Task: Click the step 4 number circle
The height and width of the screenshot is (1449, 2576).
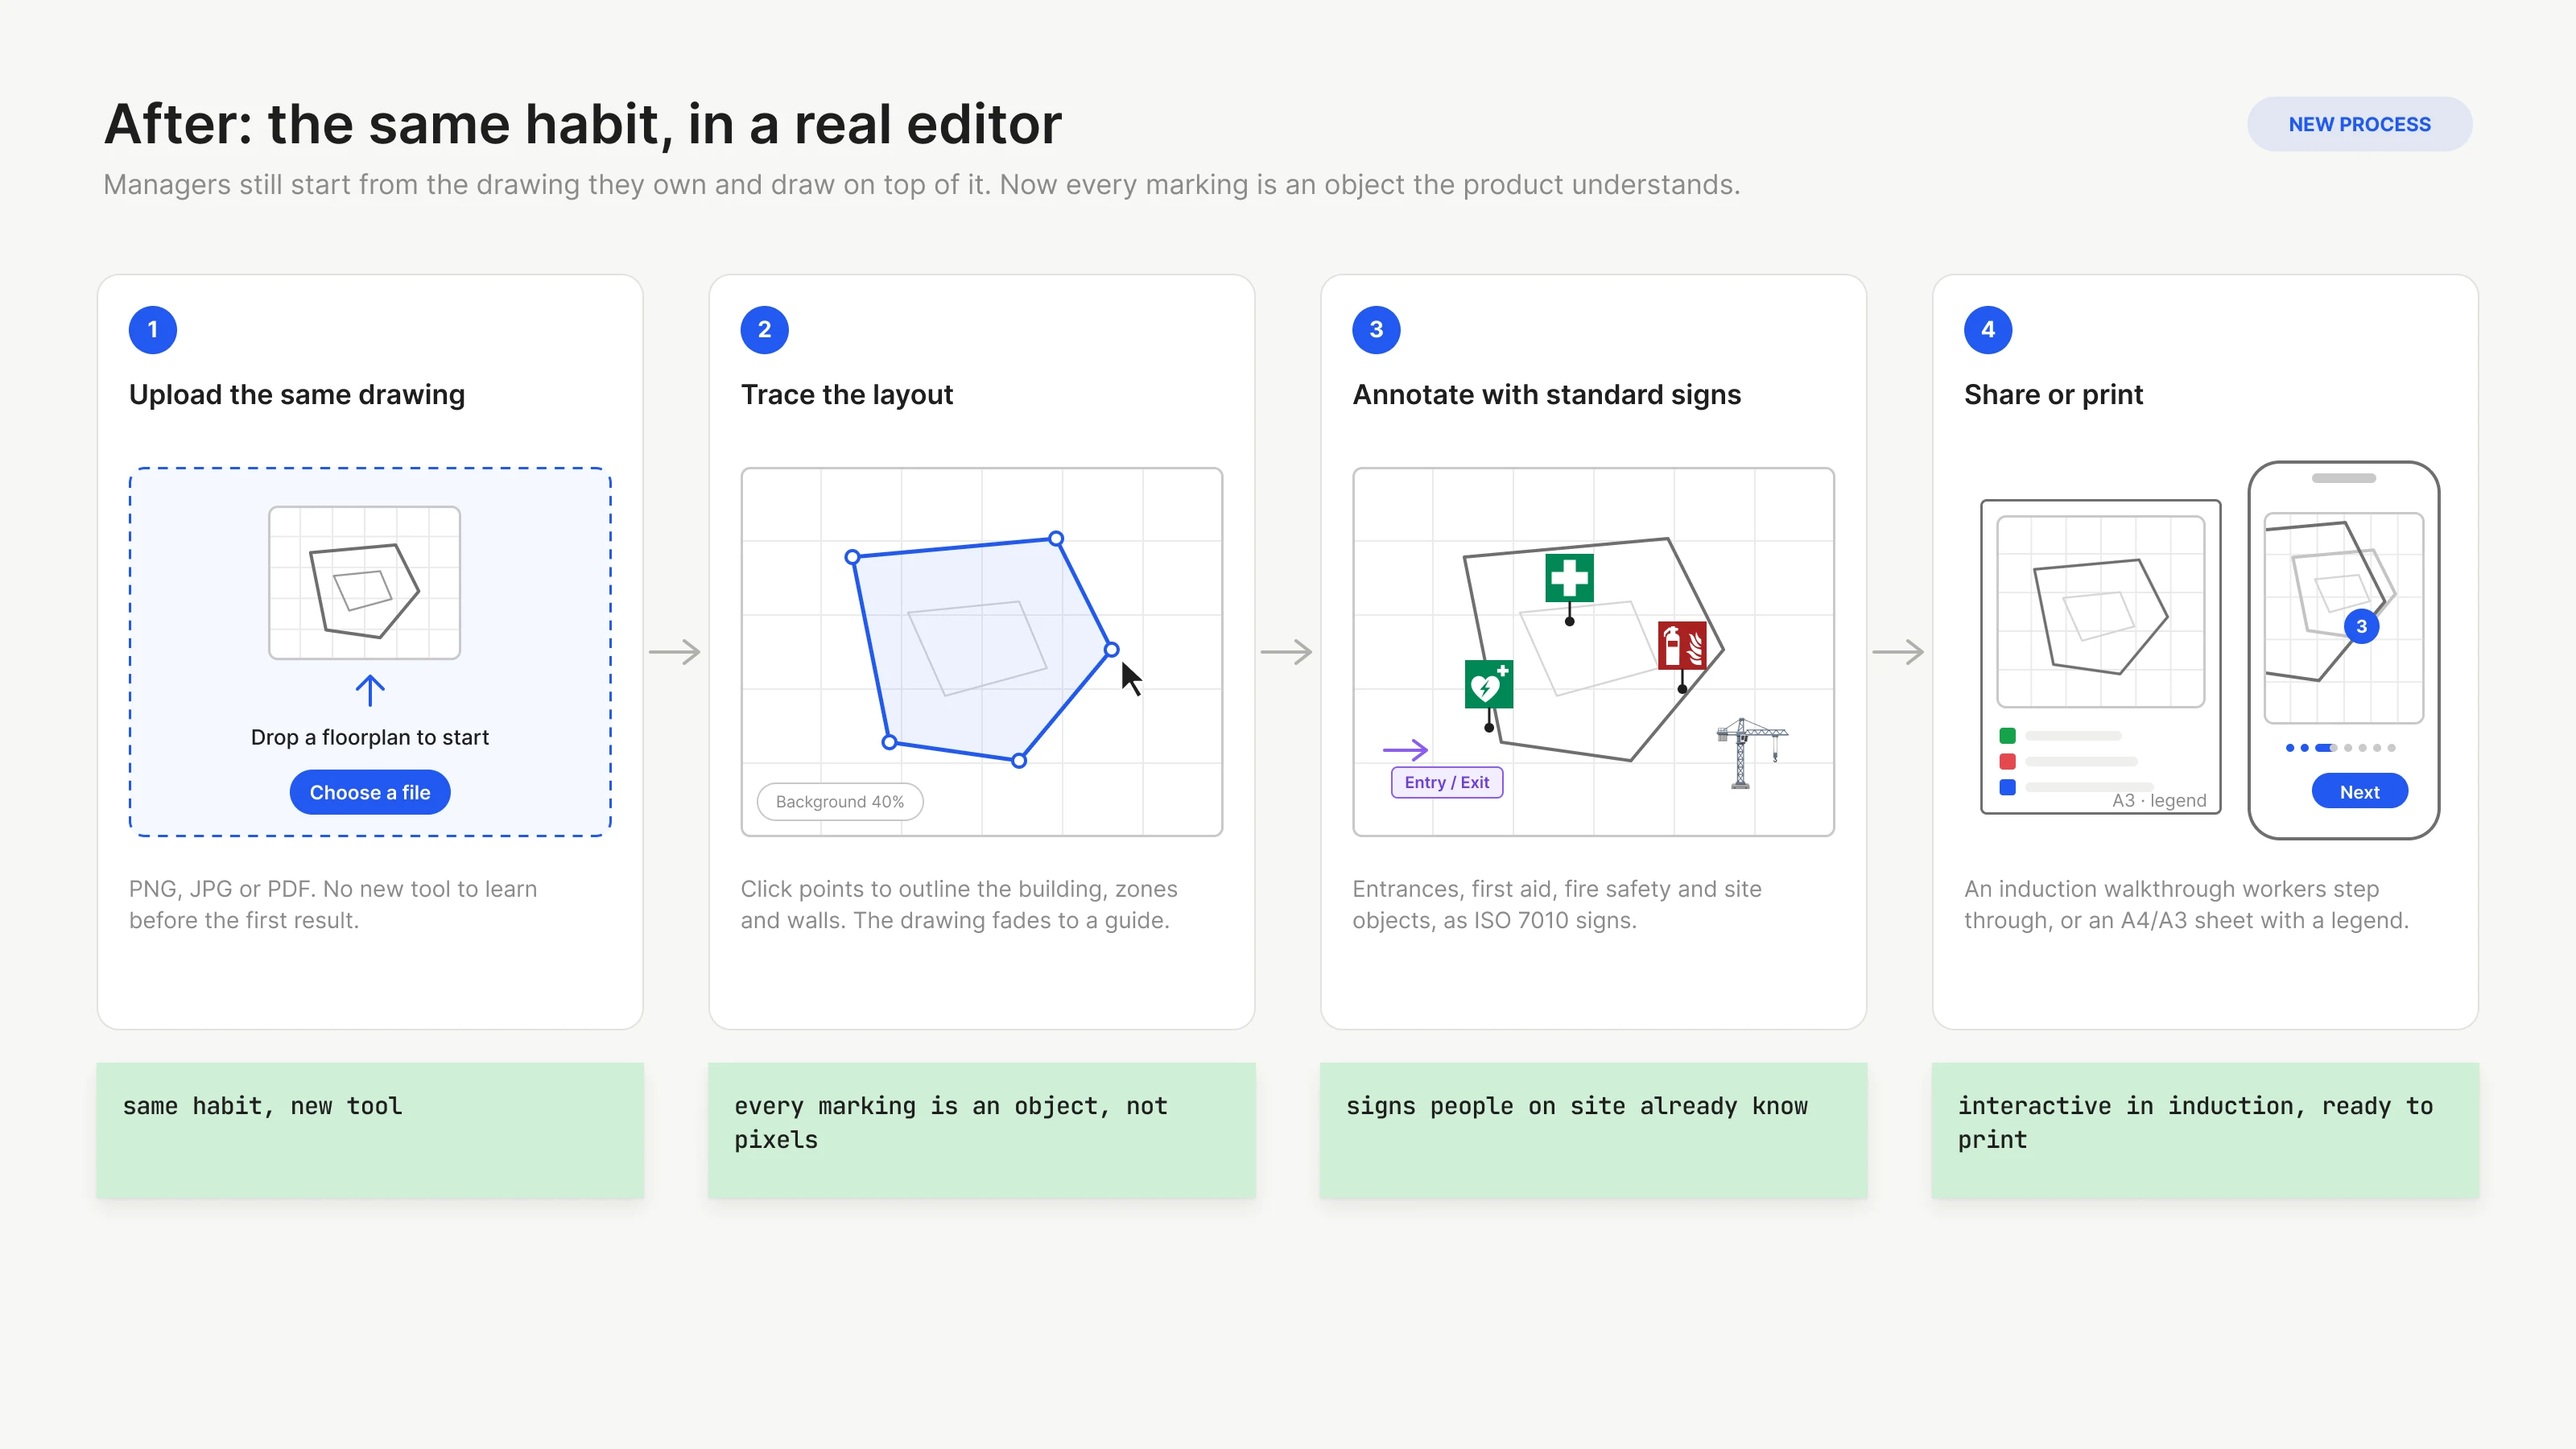Action: [x=1988, y=329]
